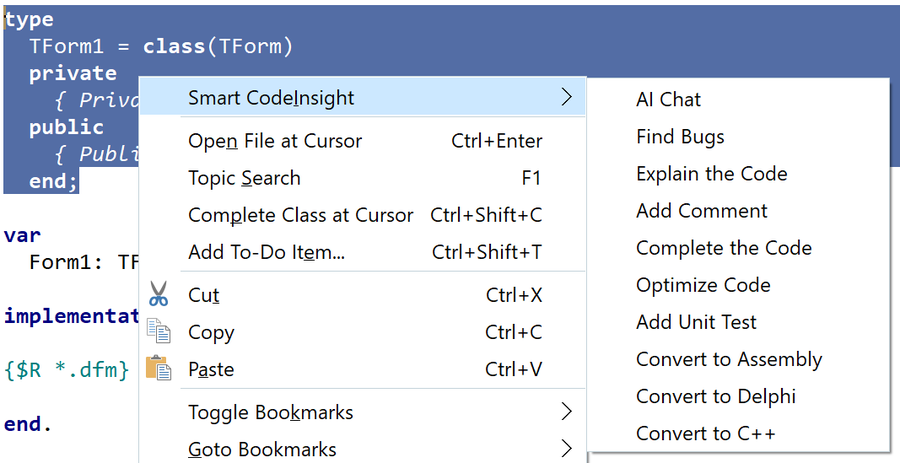Click the Copy pages icon
Screen dimensions: 900x463
158,332
